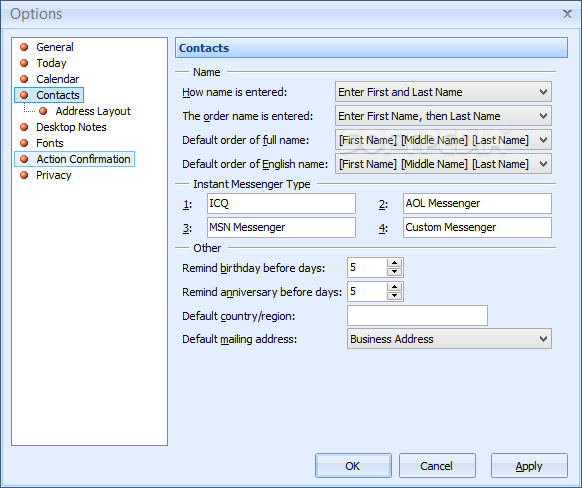
Task: Click the Default country/region text field
Action: (x=417, y=316)
